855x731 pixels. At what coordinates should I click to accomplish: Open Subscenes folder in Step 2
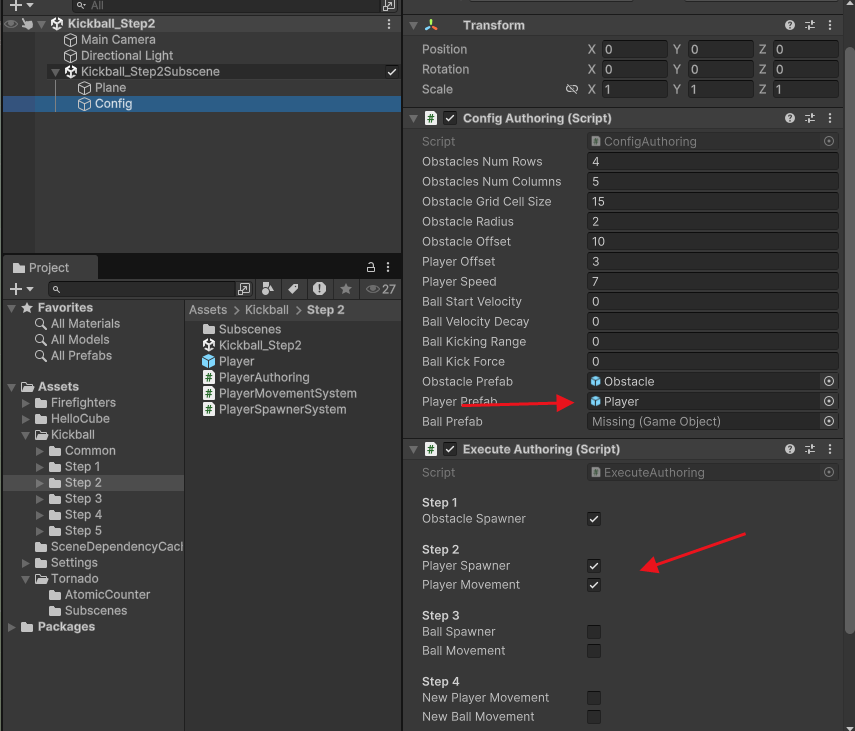coord(242,329)
